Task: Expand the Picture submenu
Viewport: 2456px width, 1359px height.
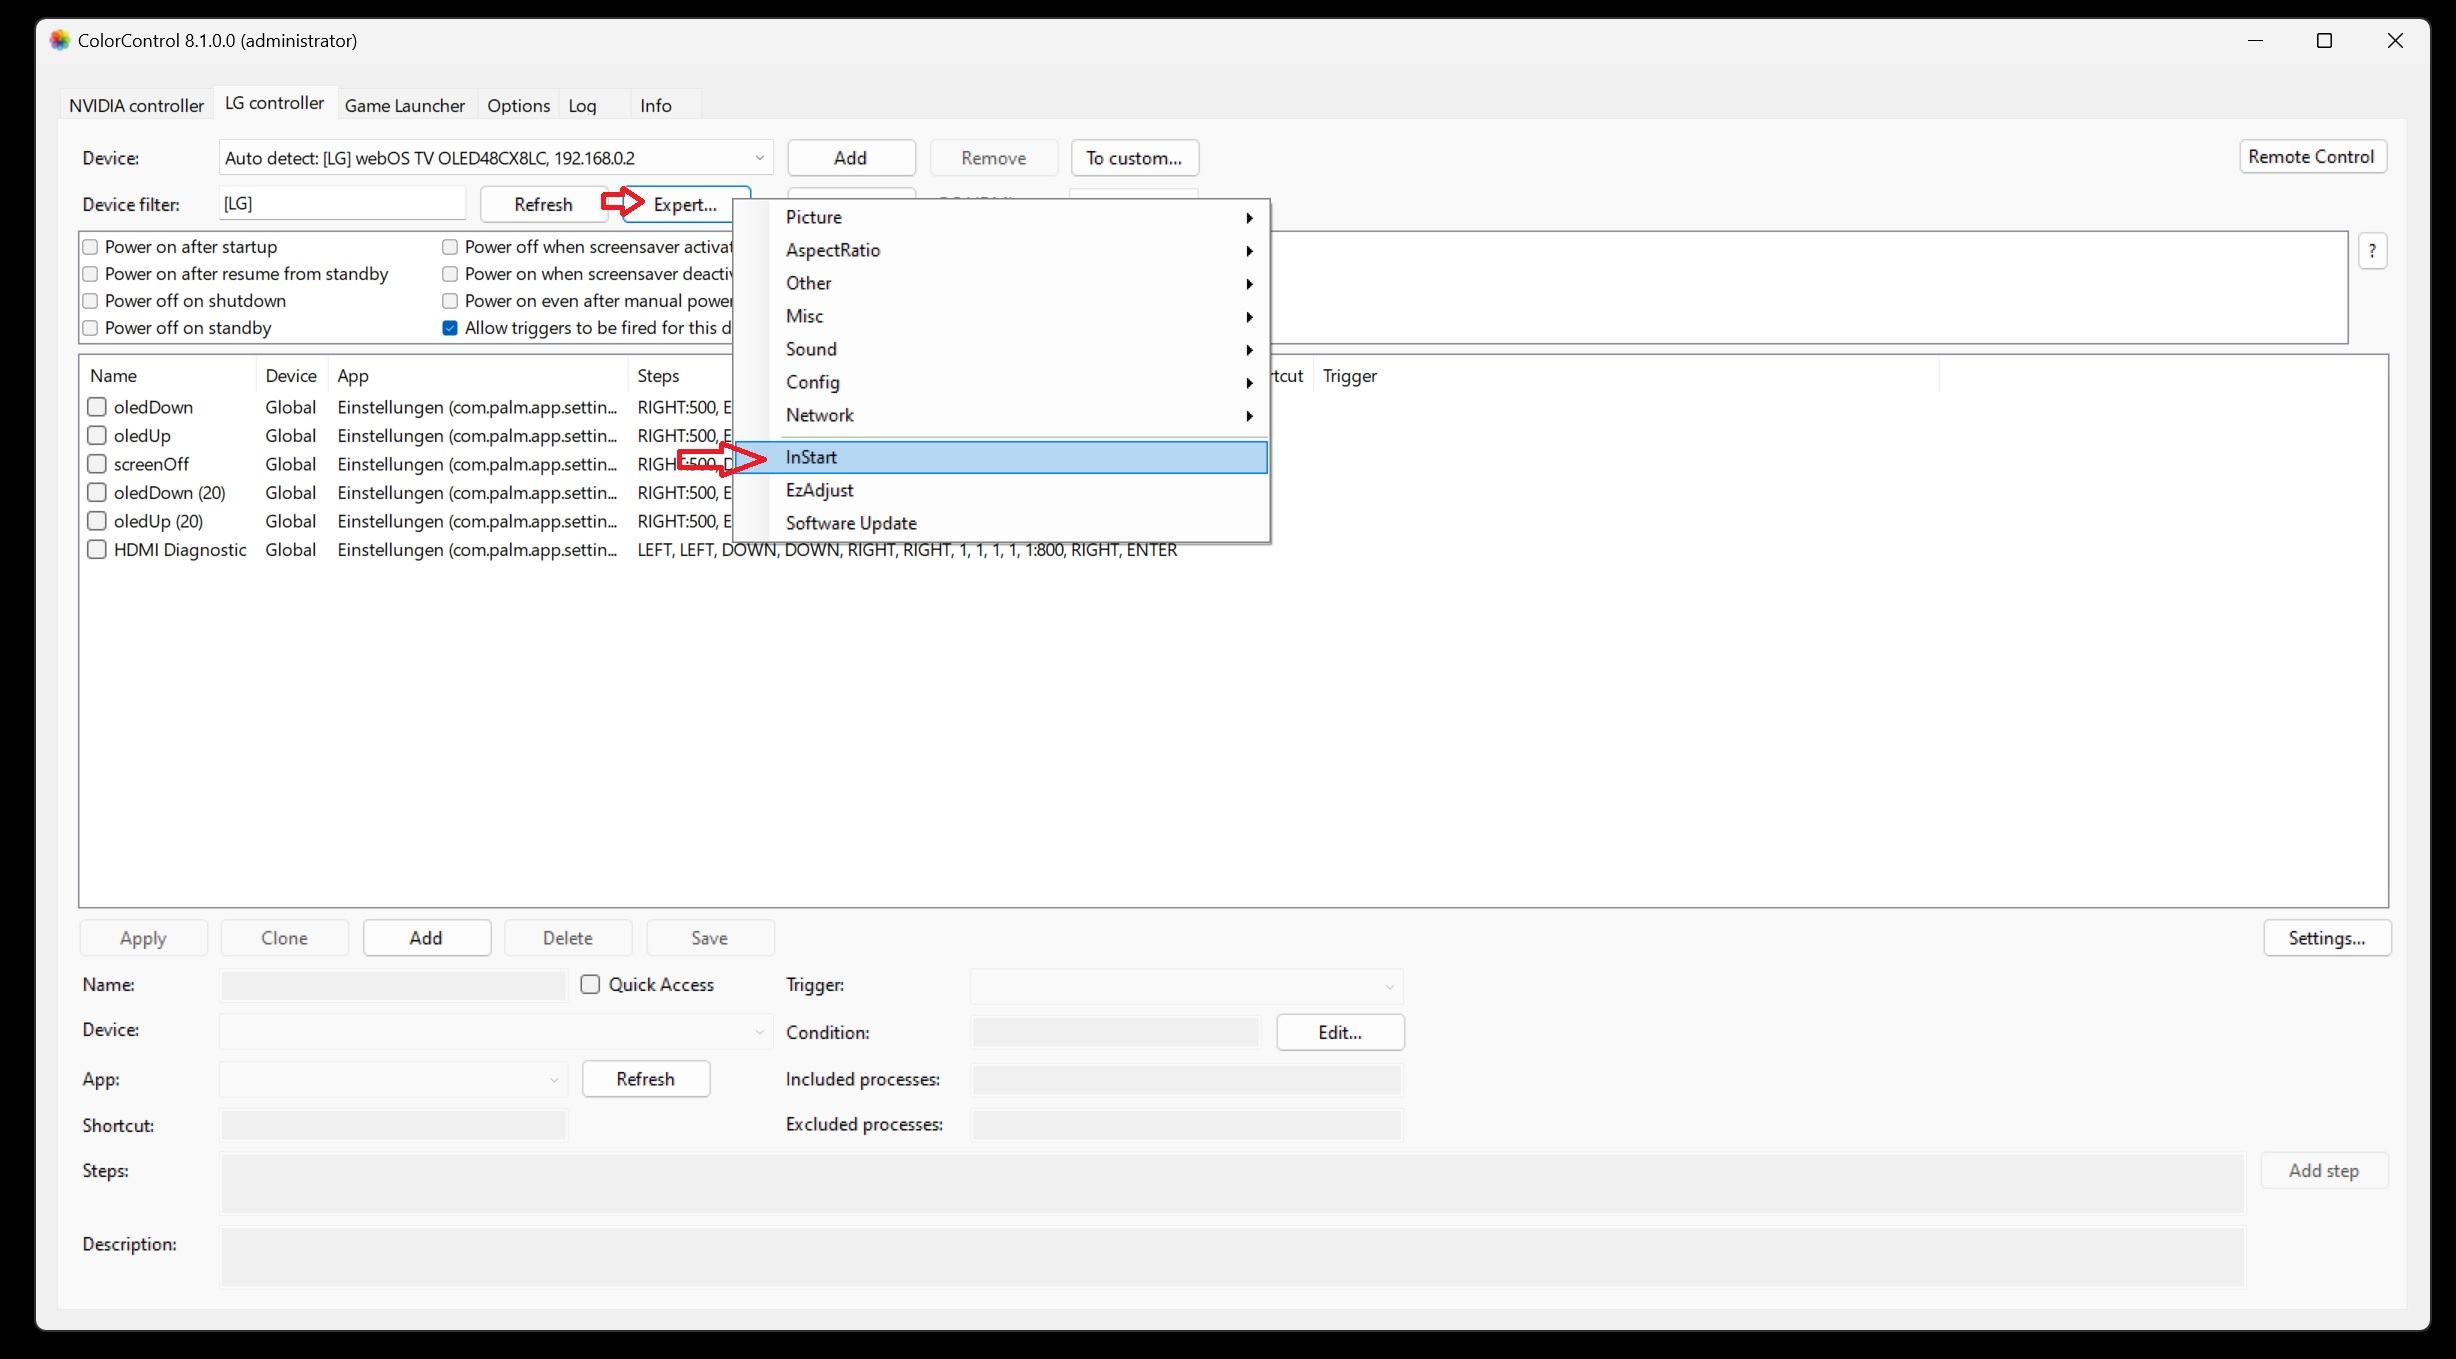Action: tap(1001, 217)
